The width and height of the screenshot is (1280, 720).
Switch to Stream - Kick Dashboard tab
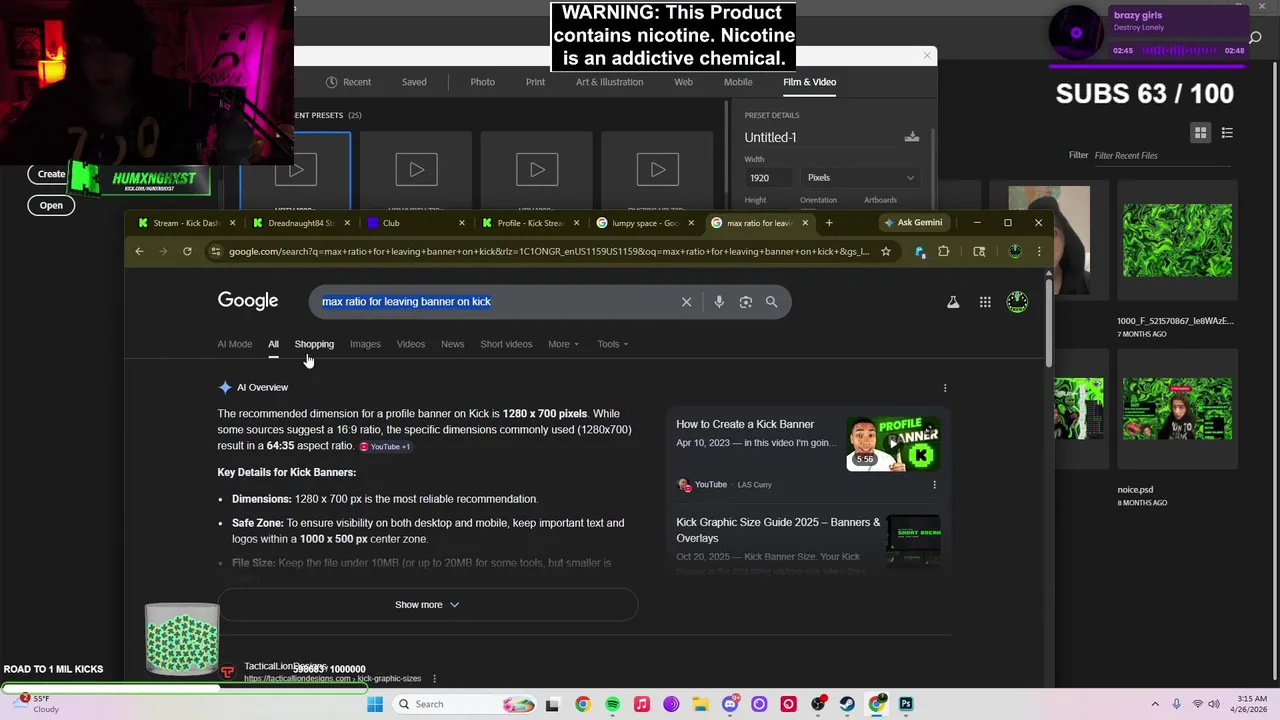pos(187,223)
